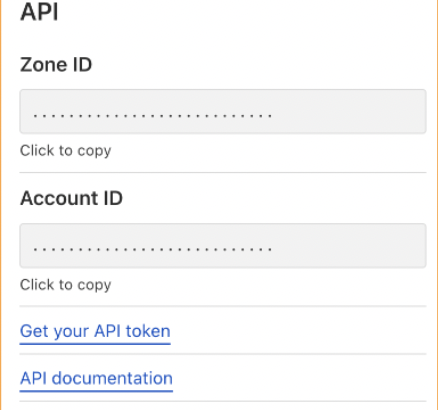Click the API section title
The image size is (438, 410).
pyautogui.click(x=39, y=12)
